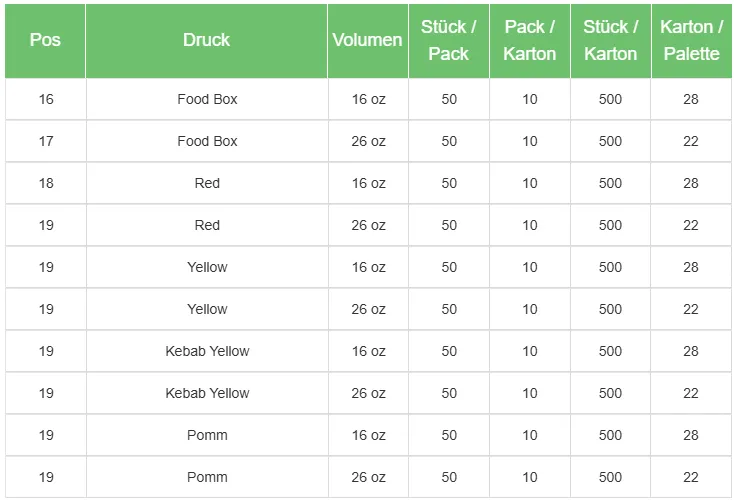
Task: Click the Stück / Pack column header
Action: click(448, 40)
